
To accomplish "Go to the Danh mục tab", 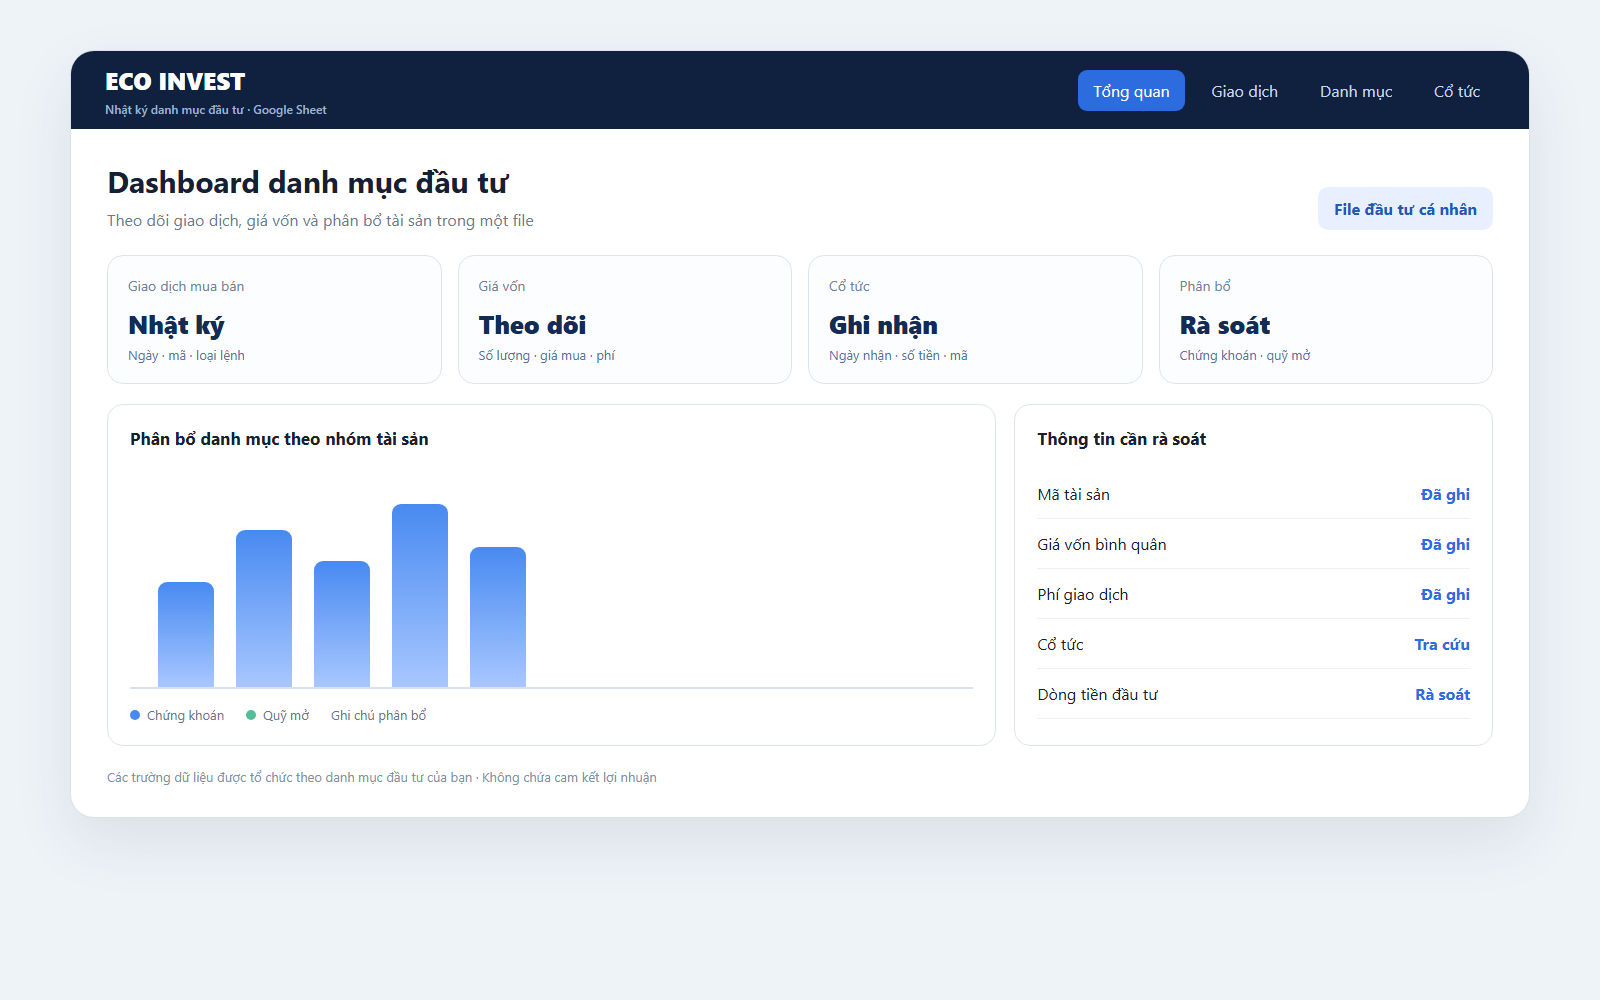I will [1356, 91].
